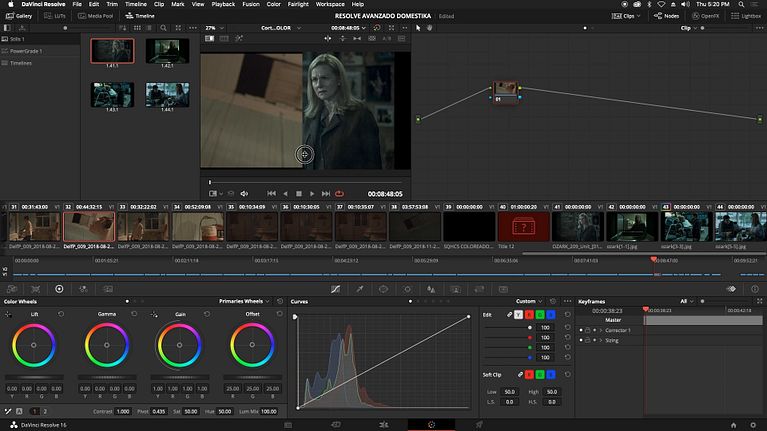Expand the Corrector 1 keyframe track
This screenshot has width=767, height=431.
pos(601,330)
